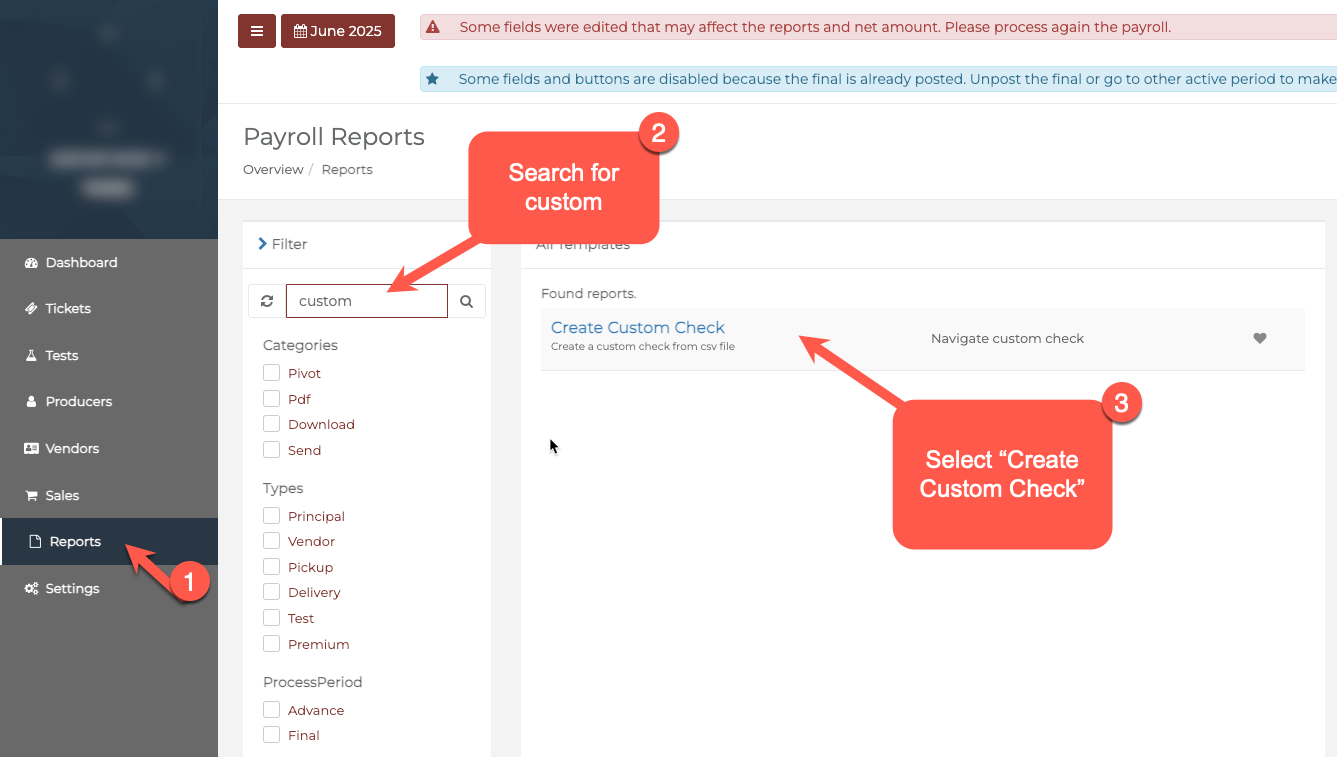Click "Create a custom check from csv file" description
The width and height of the screenshot is (1337, 757).
click(x=643, y=347)
